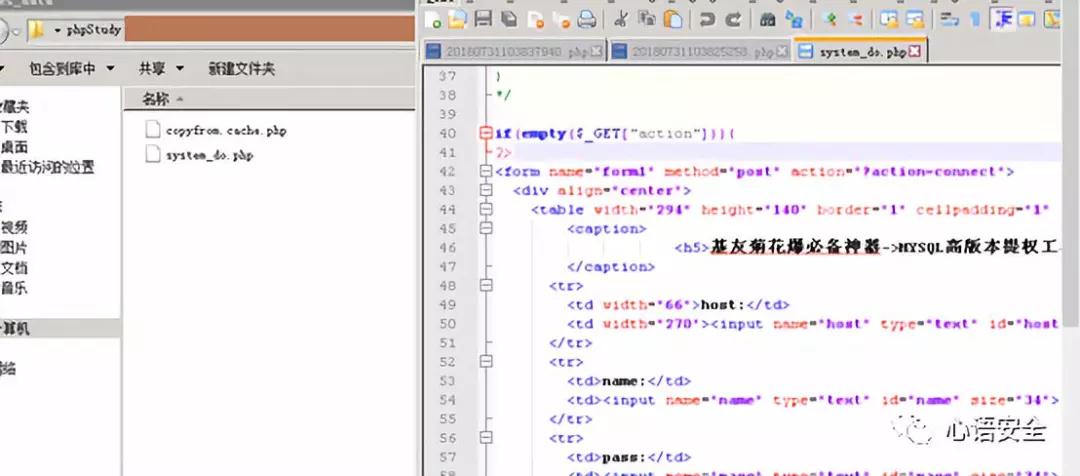Click the New file icon in Notepad++
Screen dimensions: 1080x476
(x=433, y=20)
